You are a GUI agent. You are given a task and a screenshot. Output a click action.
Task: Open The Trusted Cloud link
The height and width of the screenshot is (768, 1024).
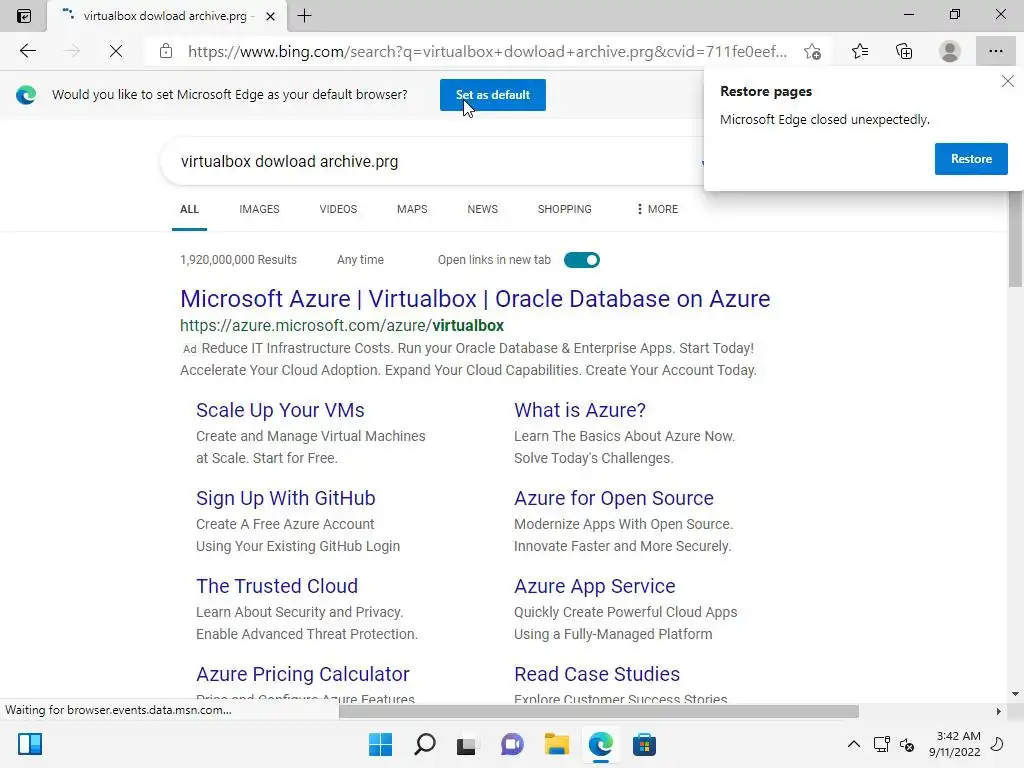[x=277, y=586]
